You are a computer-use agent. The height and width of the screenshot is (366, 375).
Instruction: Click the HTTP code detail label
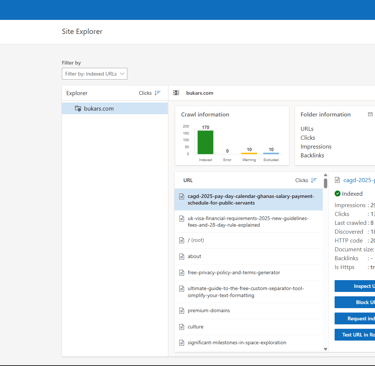(349, 240)
